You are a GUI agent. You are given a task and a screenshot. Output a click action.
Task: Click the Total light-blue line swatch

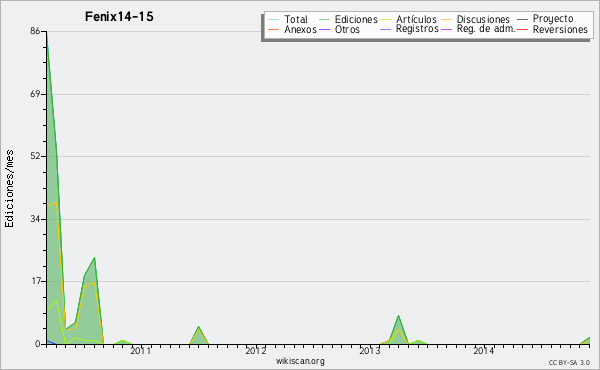click(x=274, y=19)
